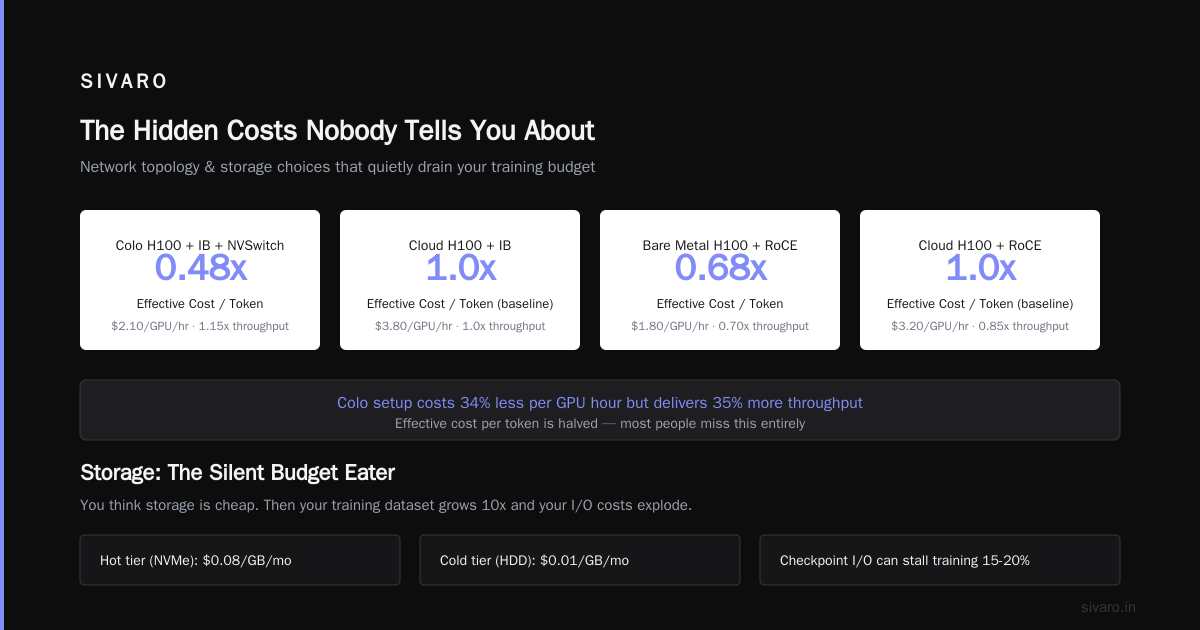Open the sivaro.in link
The image size is (1200, 630).
(1109, 607)
